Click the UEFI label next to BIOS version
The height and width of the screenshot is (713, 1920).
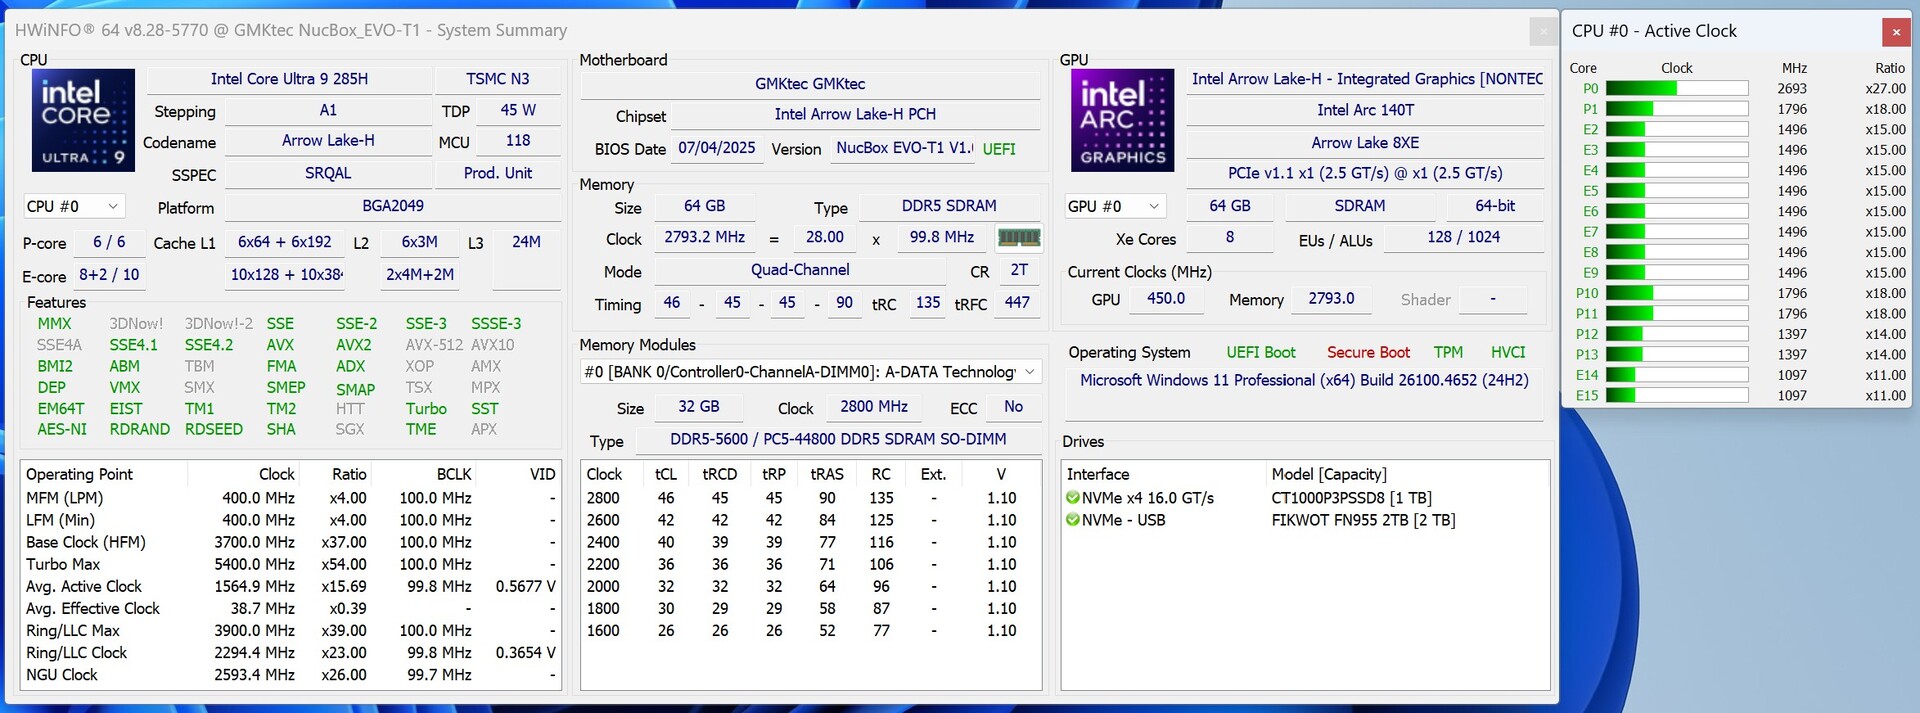[x=999, y=149]
